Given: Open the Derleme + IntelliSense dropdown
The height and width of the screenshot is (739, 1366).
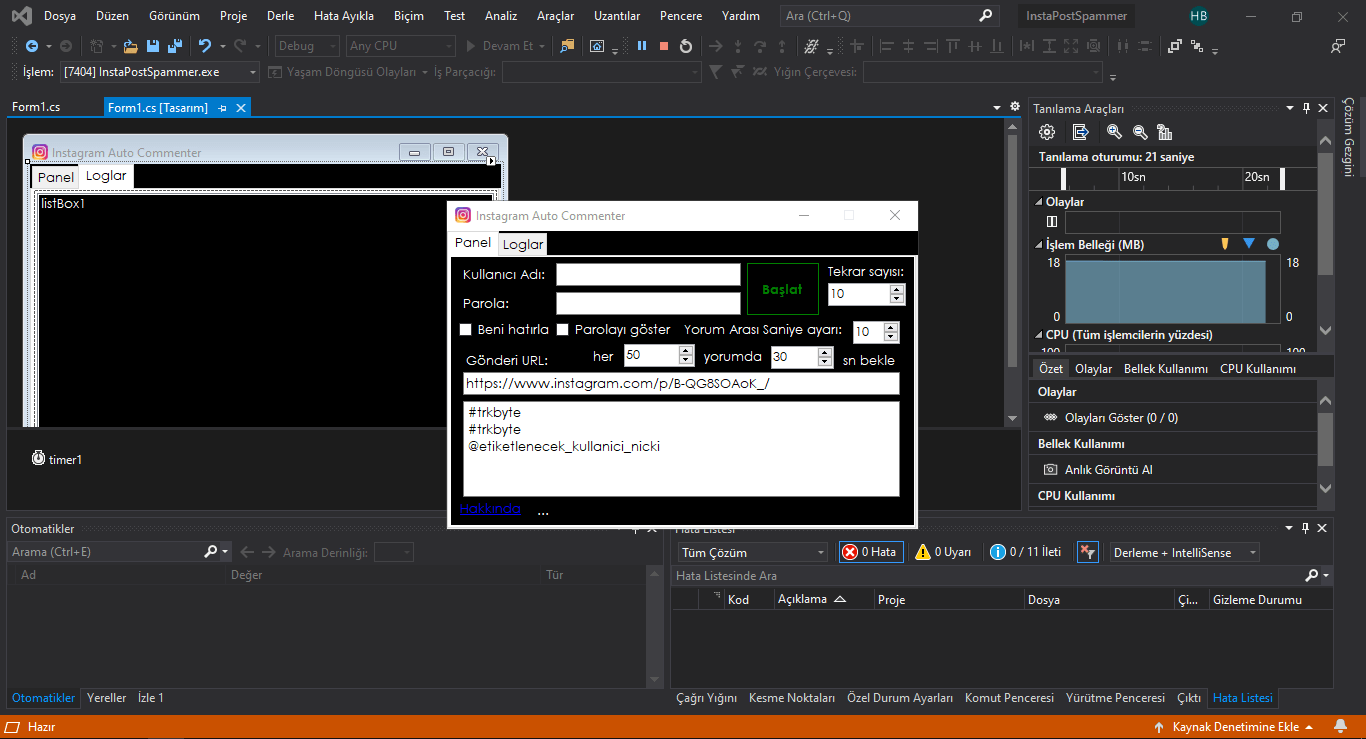Looking at the screenshot, I should 1185,552.
